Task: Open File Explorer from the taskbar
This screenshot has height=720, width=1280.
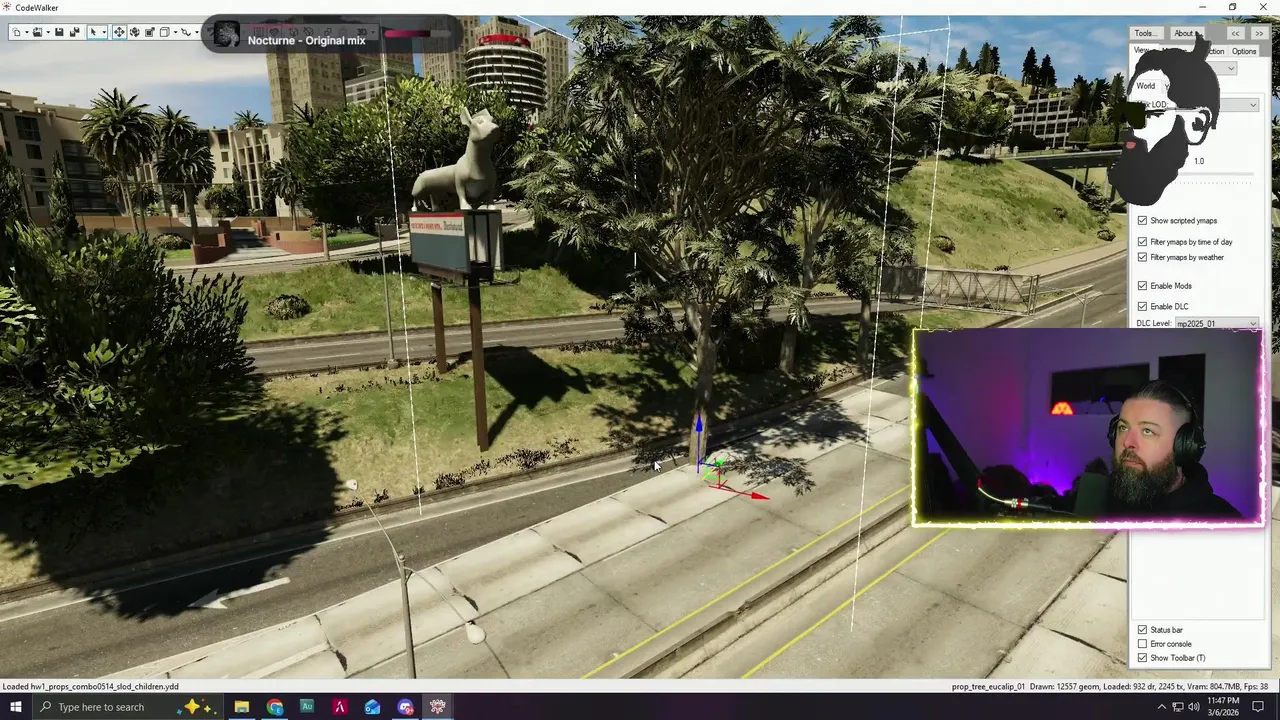Action: 242,707
